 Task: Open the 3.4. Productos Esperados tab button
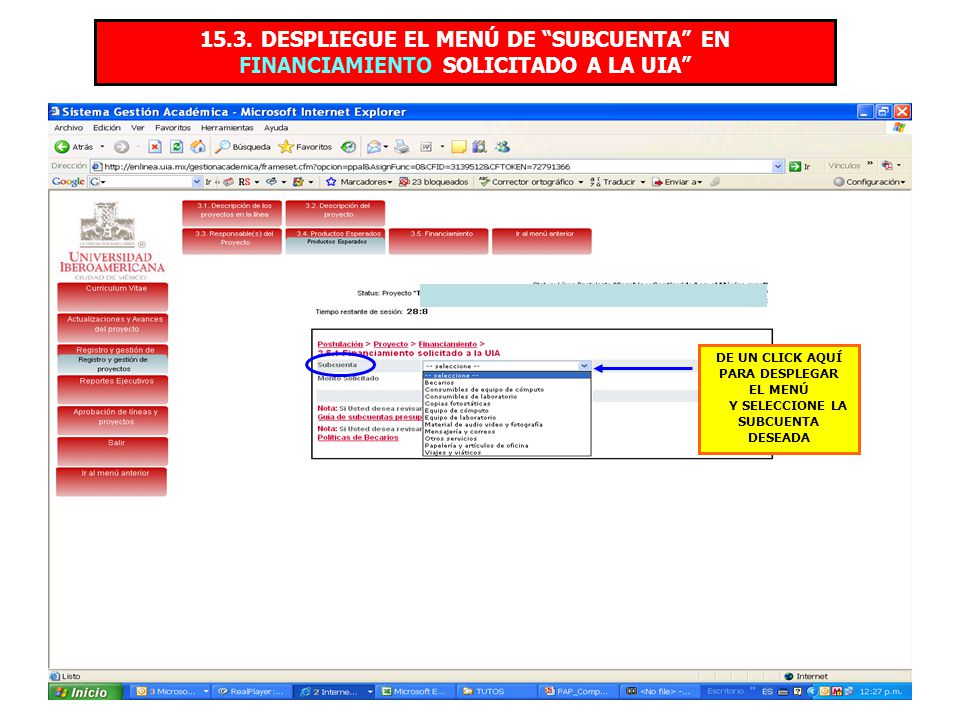(336, 241)
